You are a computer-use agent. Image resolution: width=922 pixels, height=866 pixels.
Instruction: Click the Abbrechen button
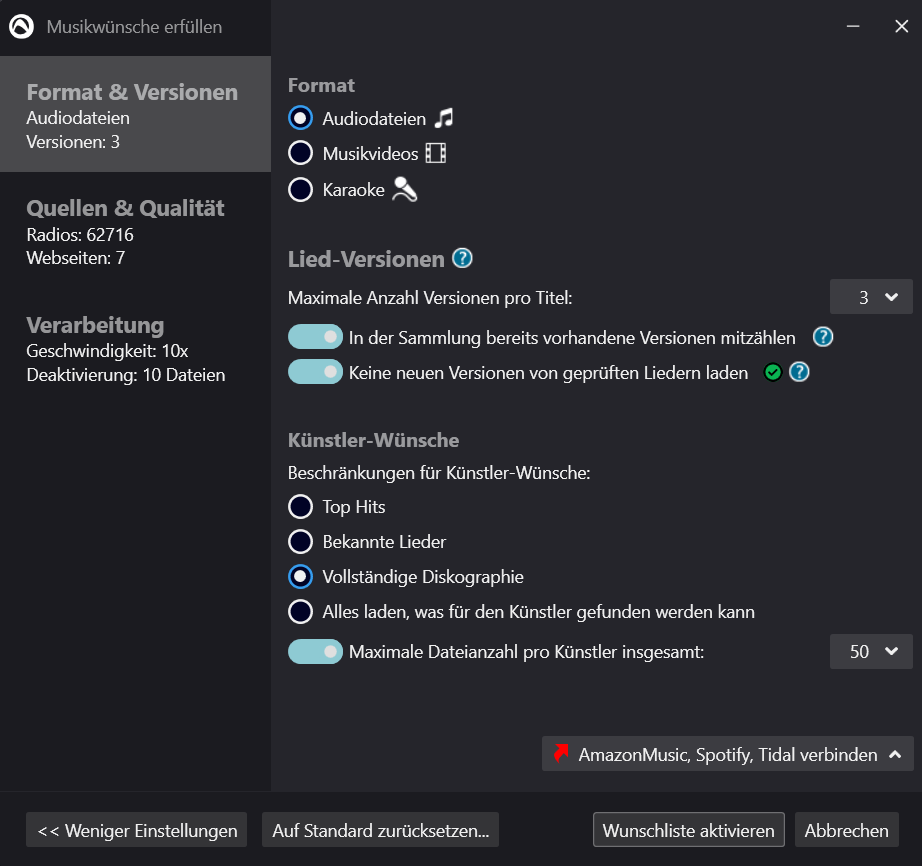click(x=847, y=830)
